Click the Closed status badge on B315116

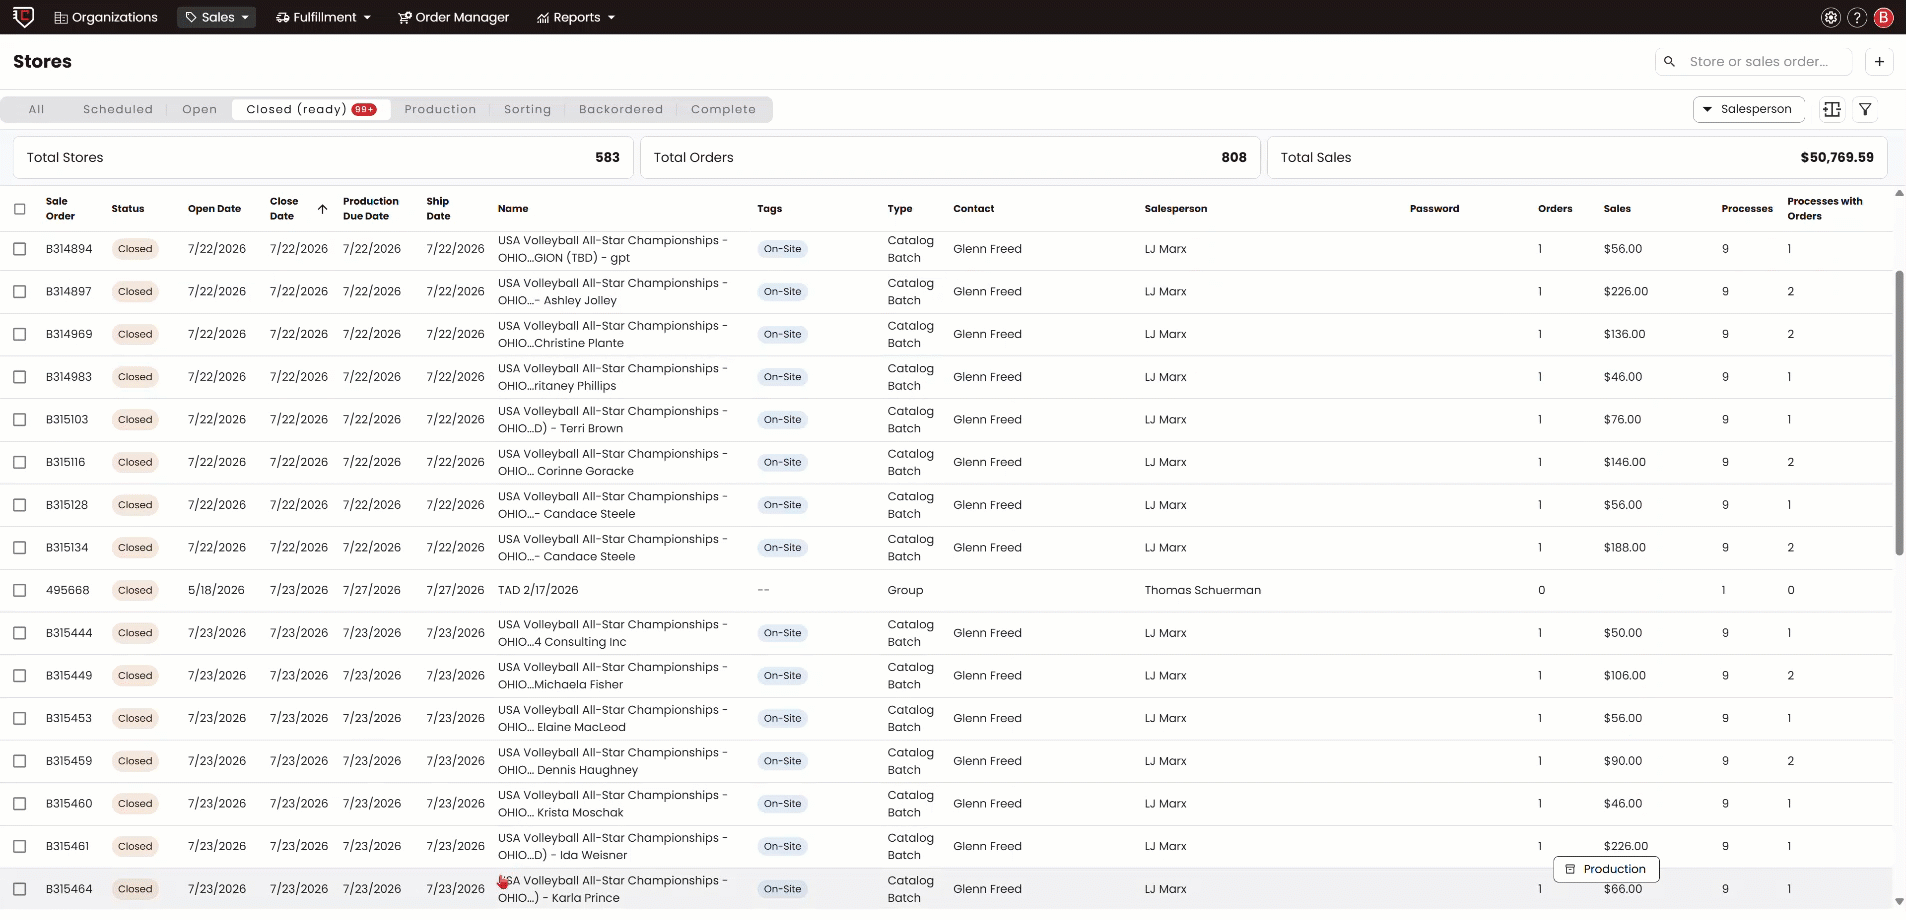pos(135,462)
